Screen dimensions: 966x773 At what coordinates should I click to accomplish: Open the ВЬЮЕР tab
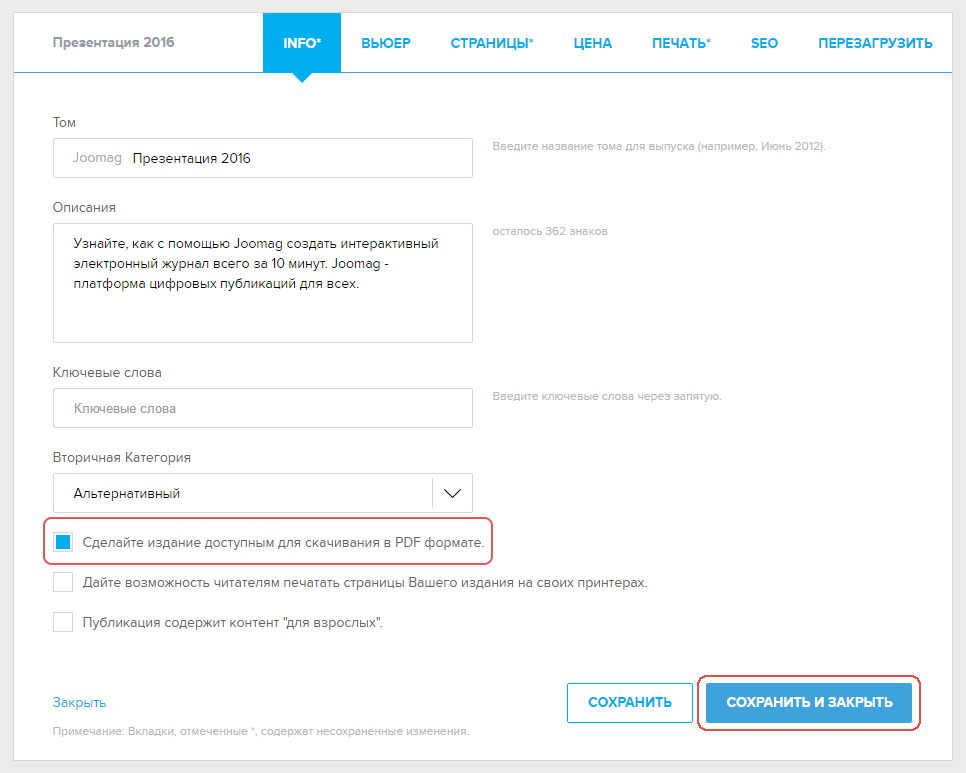coord(386,43)
